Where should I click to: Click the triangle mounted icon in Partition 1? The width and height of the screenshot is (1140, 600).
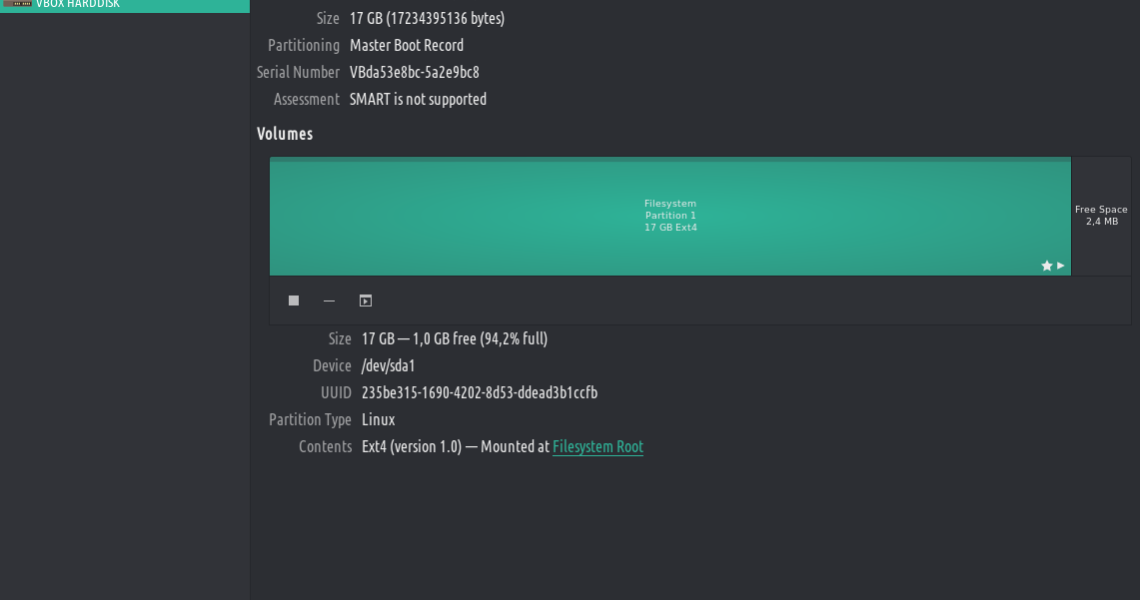pyautogui.click(x=1061, y=266)
